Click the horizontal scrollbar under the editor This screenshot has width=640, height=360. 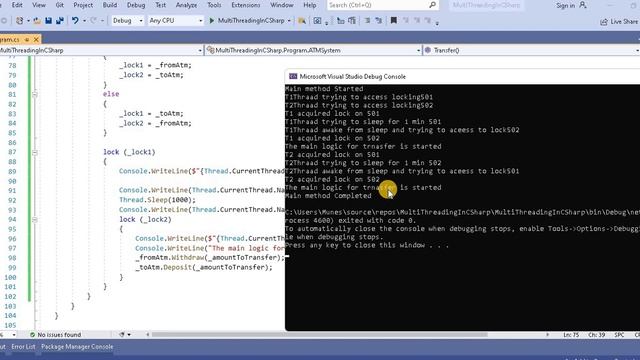tap(320, 335)
